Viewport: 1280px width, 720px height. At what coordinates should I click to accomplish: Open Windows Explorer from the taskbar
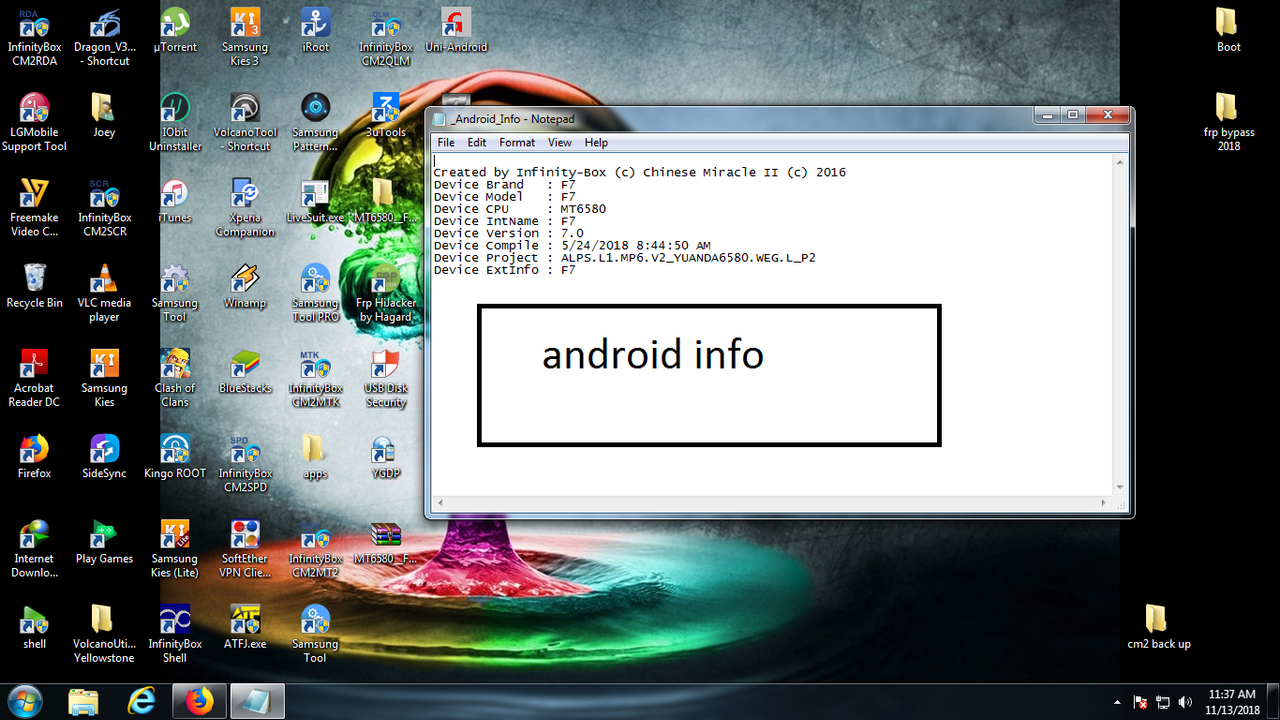click(x=84, y=702)
